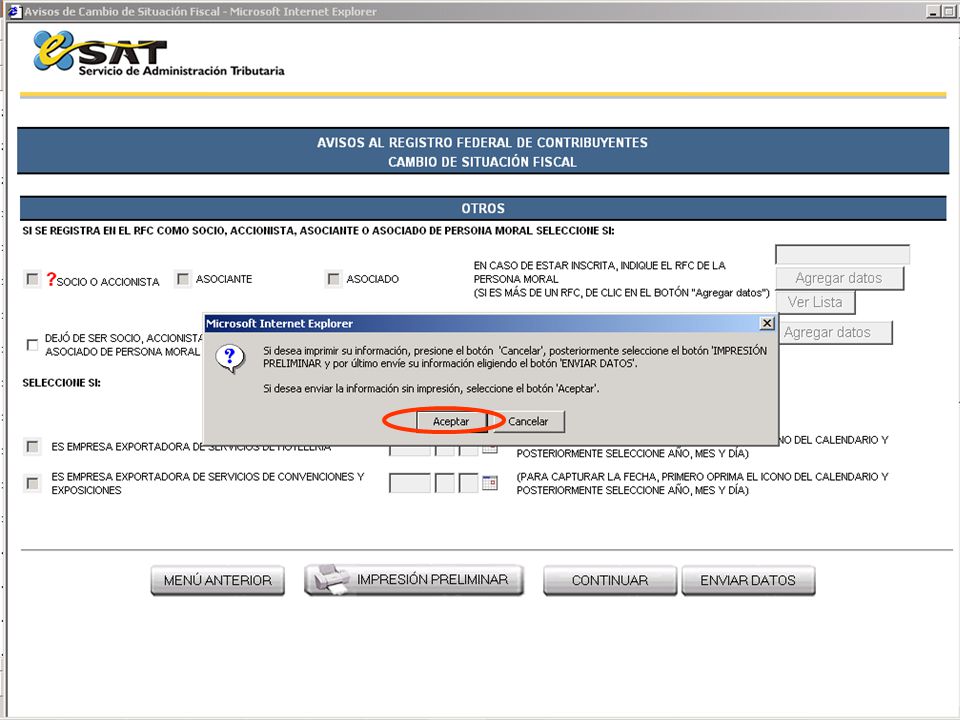
Task: Go back with MENÚ ANTERIOR
Action: pos(217,580)
